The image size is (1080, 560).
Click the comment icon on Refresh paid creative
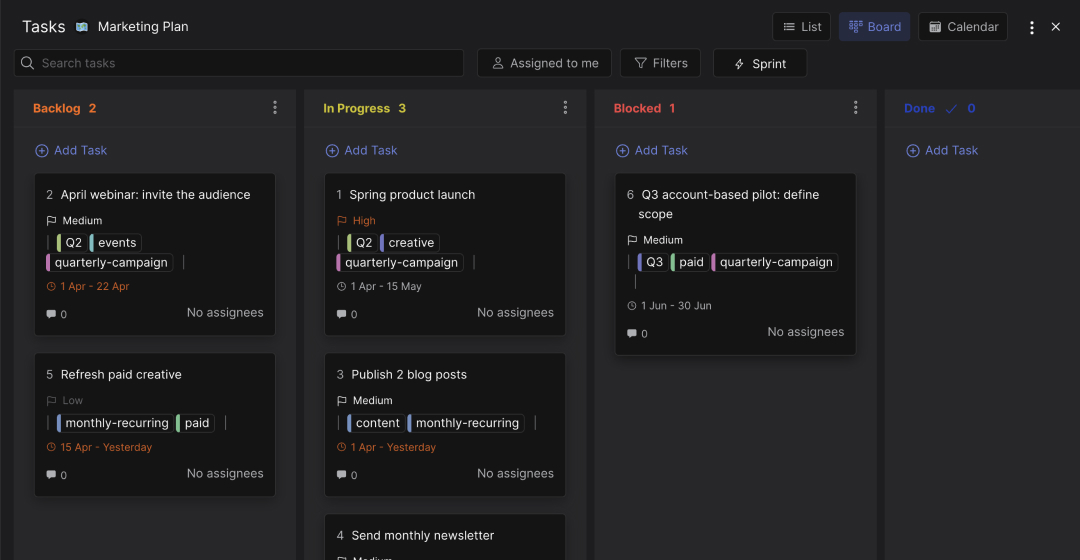click(x=51, y=475)
